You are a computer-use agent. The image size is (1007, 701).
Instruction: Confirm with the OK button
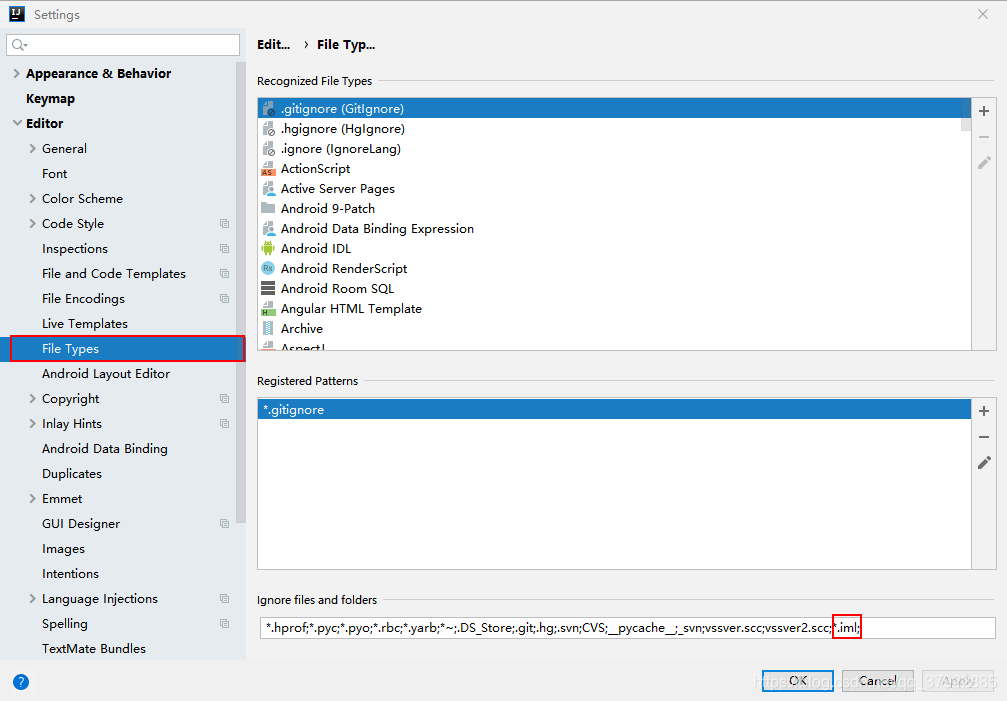(x=798, y=680)
